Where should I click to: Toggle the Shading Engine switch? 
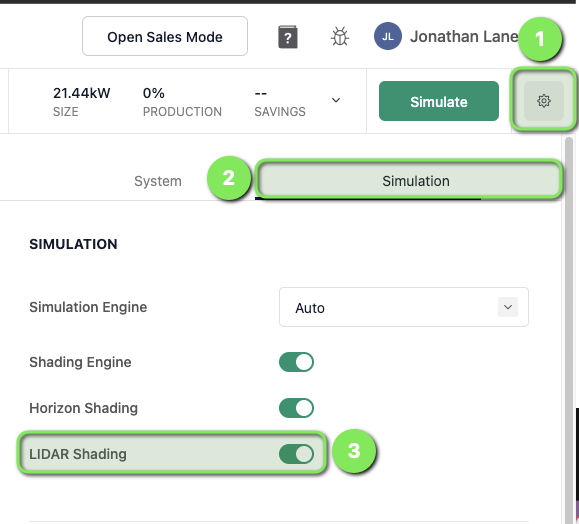296,362
